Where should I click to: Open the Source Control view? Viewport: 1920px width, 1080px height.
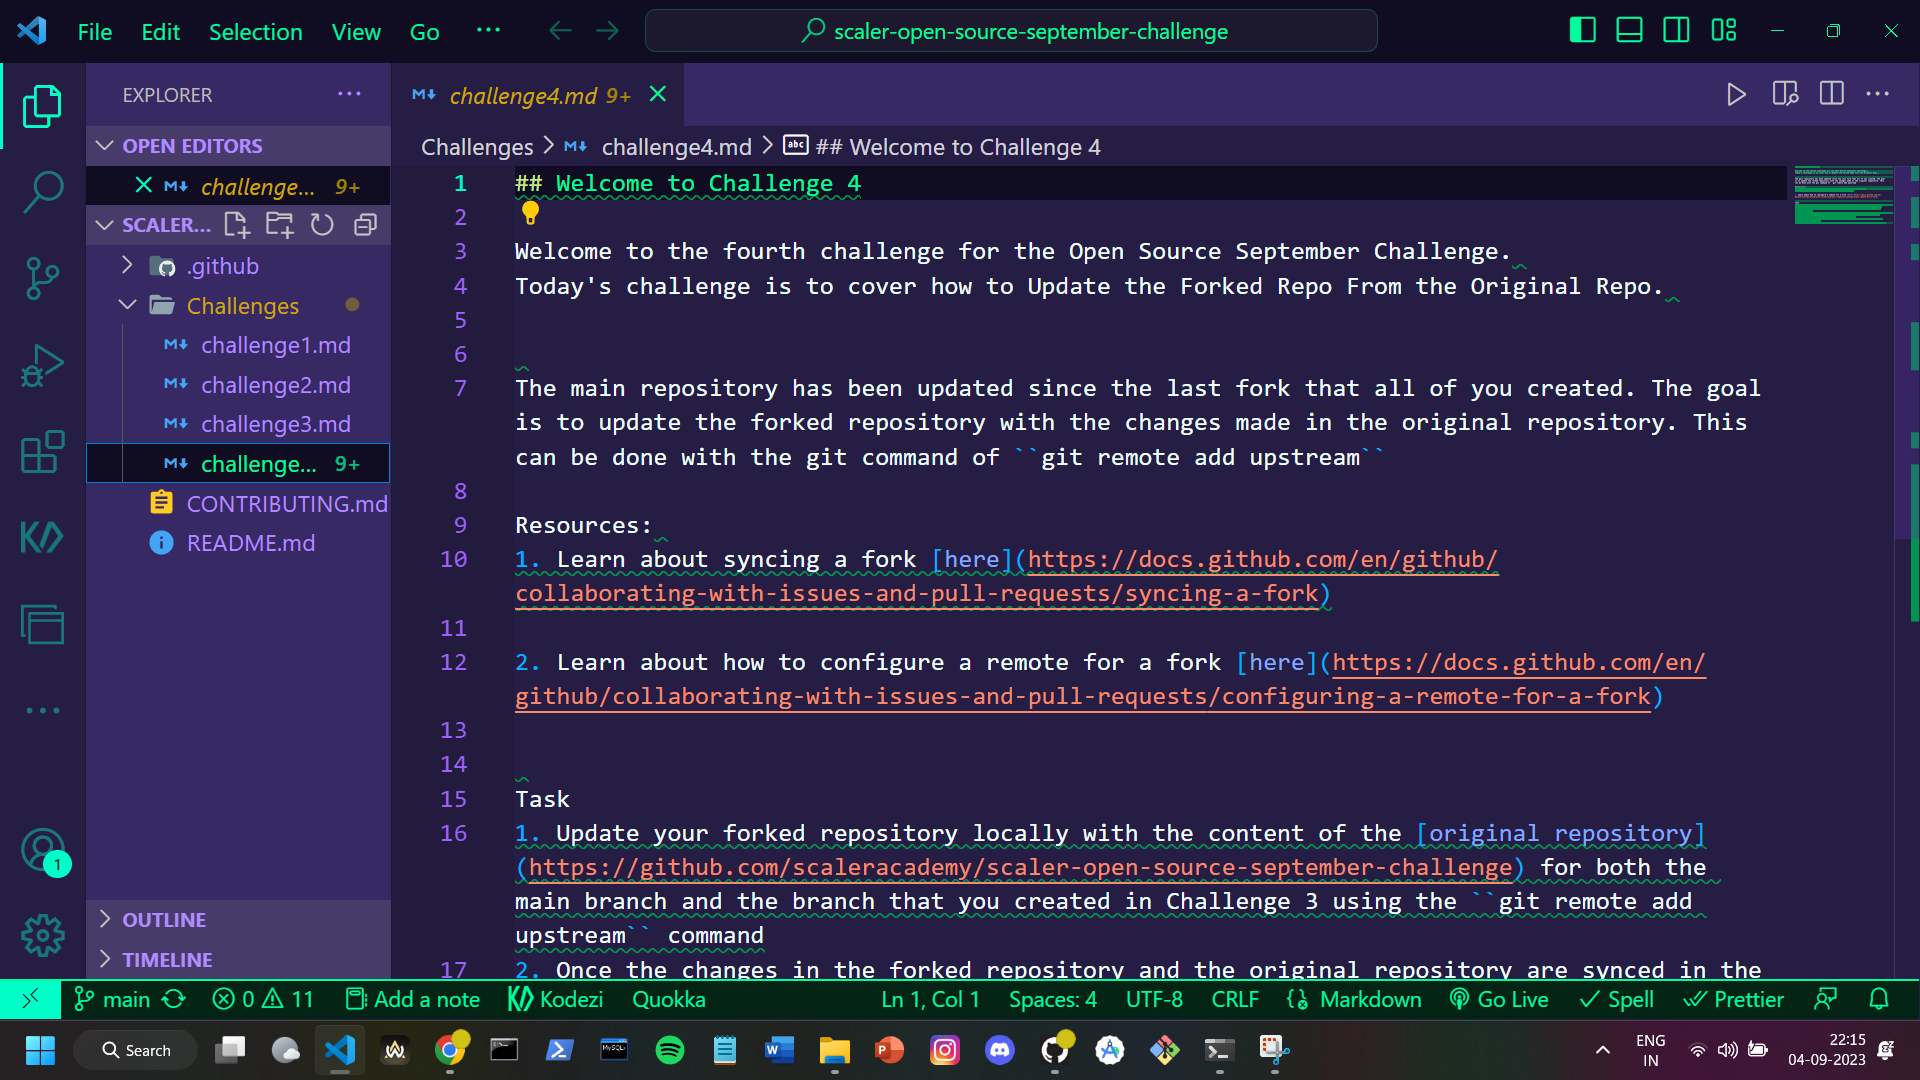pos(42,278)
